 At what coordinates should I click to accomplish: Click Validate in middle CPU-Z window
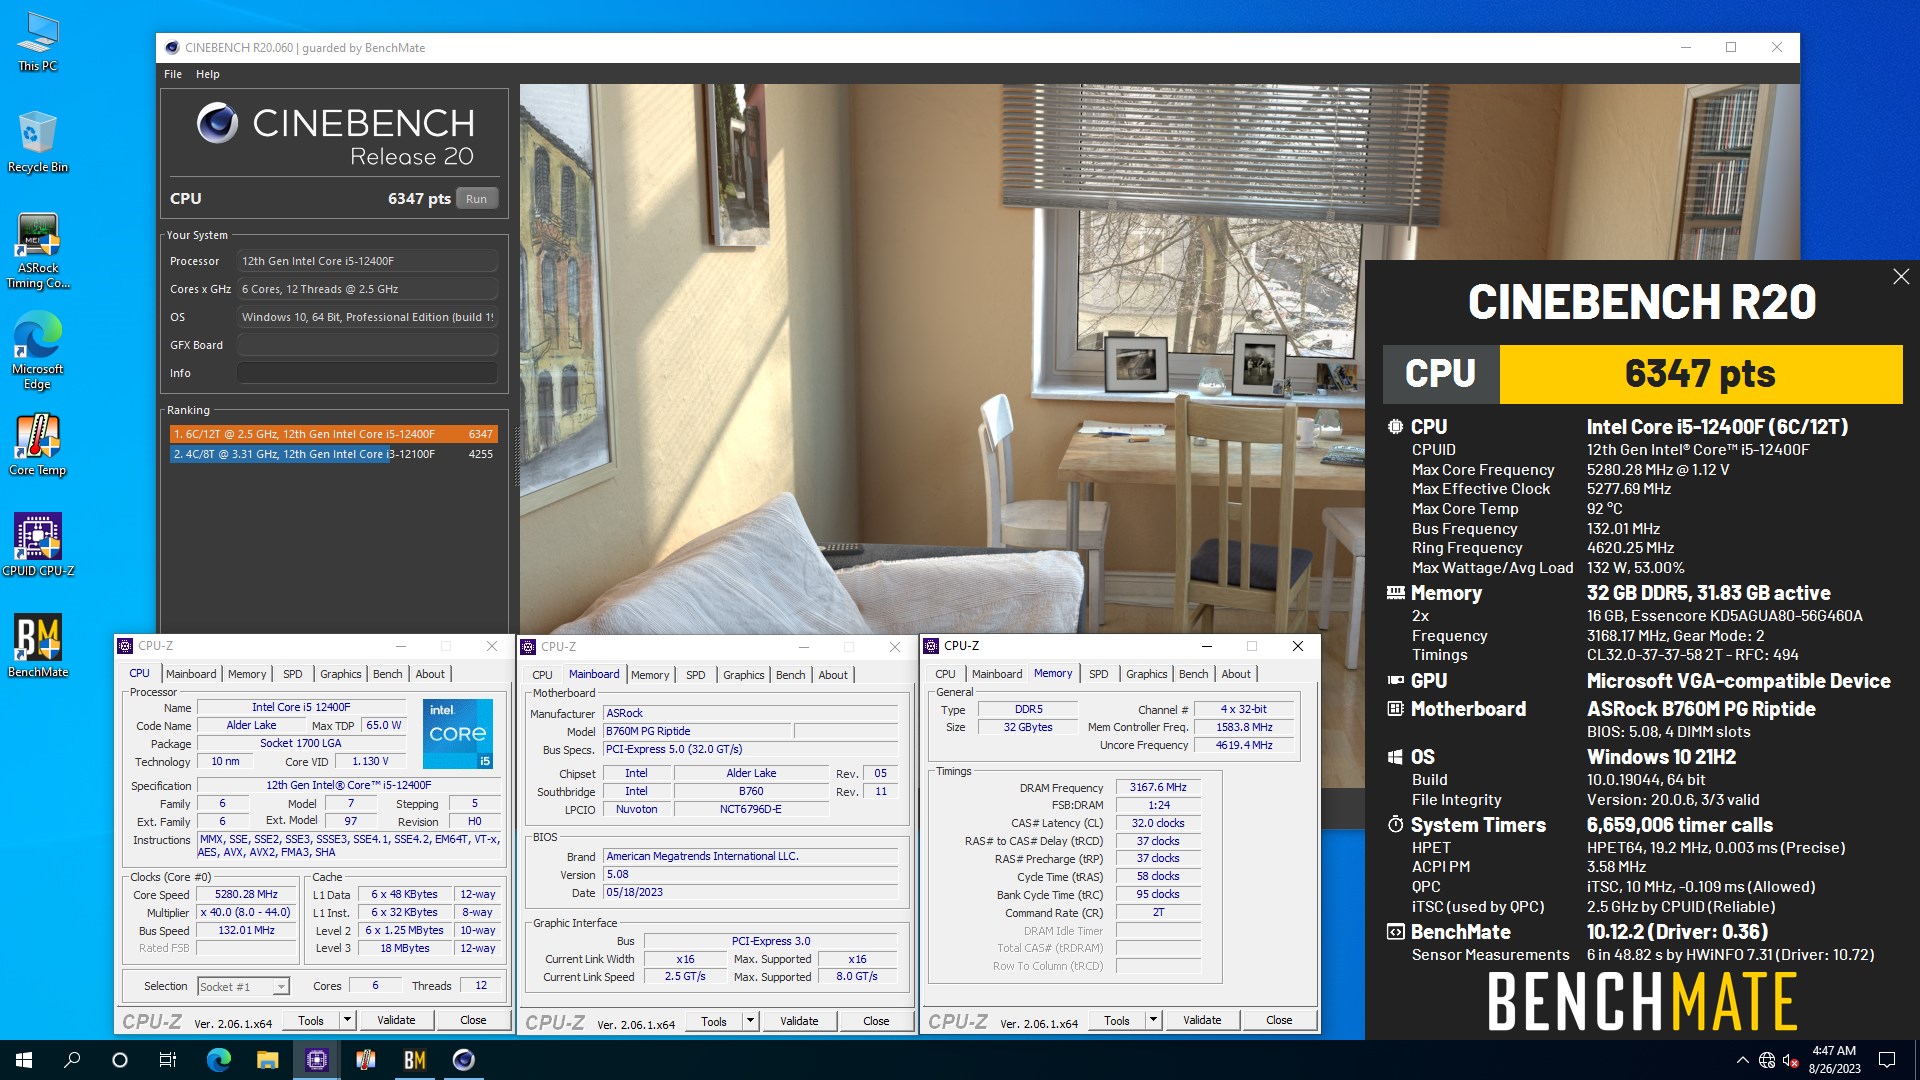click(x=799, y=1022)
